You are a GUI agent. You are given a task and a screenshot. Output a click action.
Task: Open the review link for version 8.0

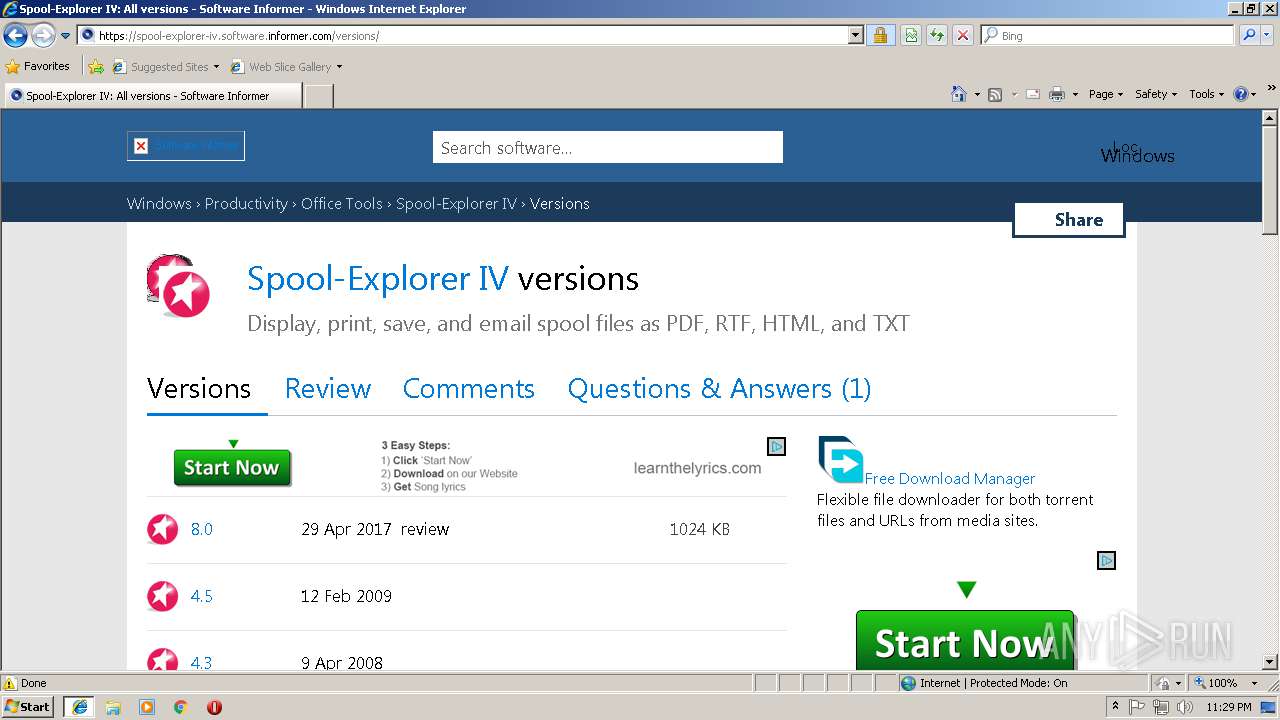(425, 529)
